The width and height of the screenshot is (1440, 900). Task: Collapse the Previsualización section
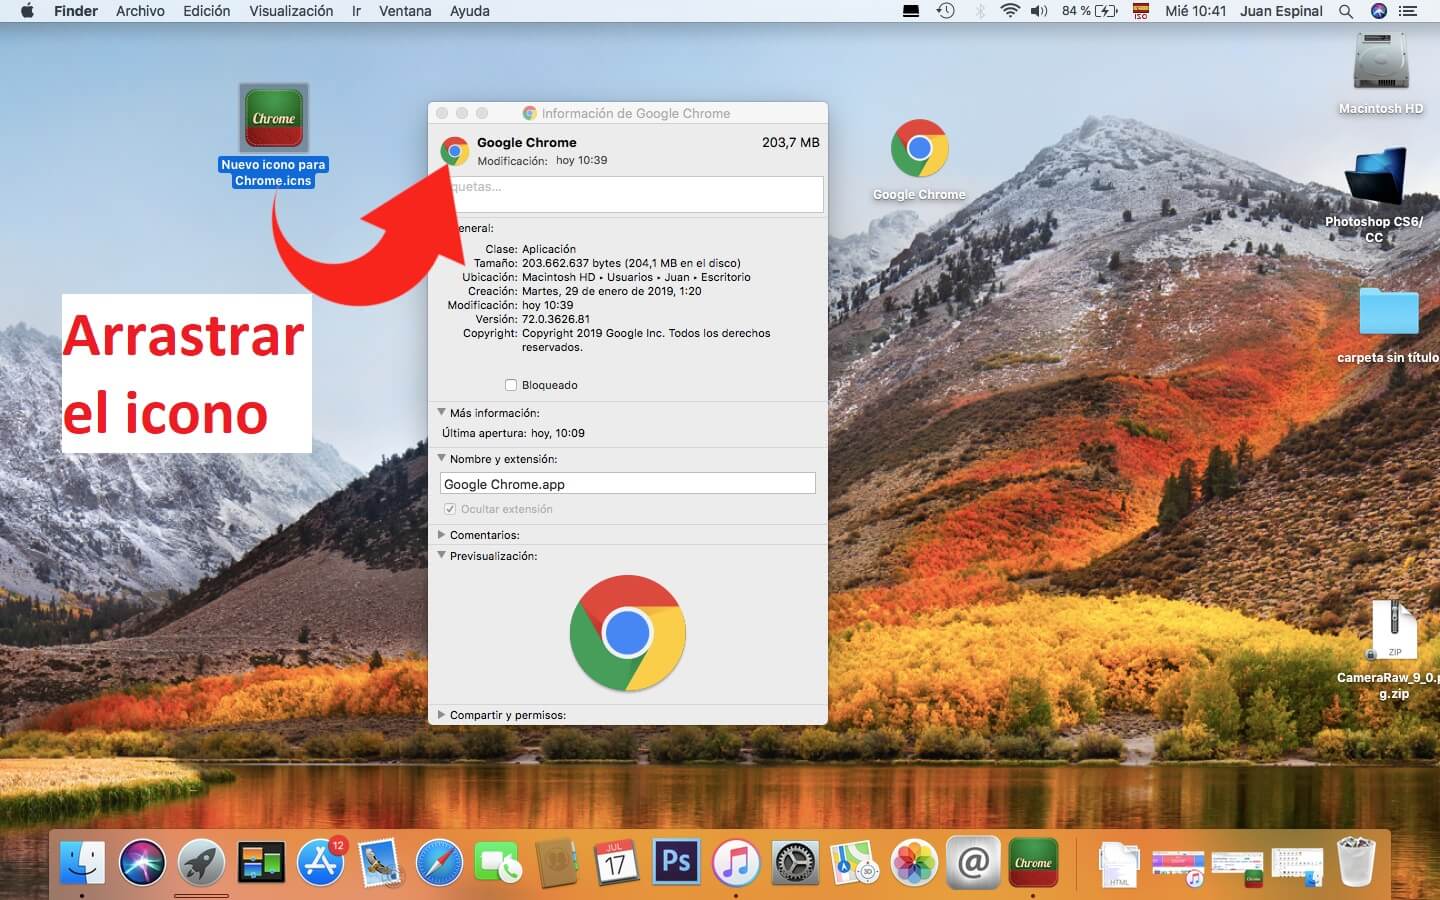click(x=441, y=555)
